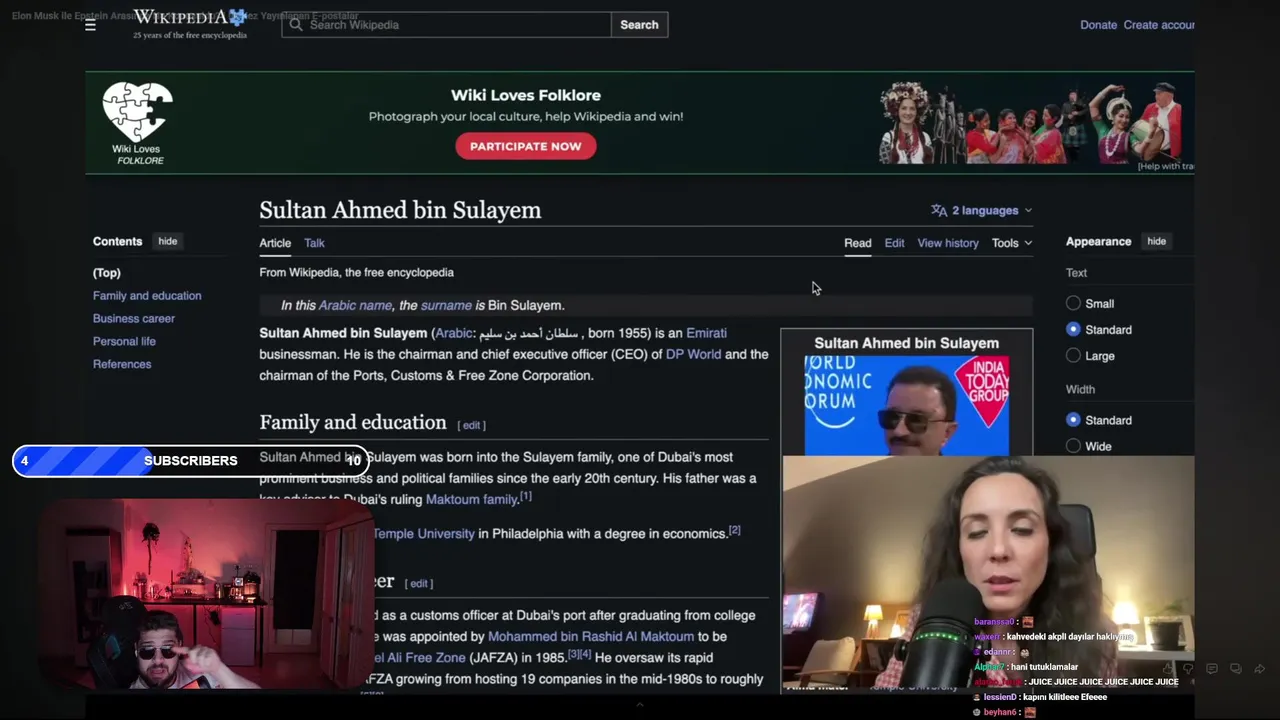Click the Donate link
The height and width of the screenshot is (720, 1280).
coord(1098,25)
